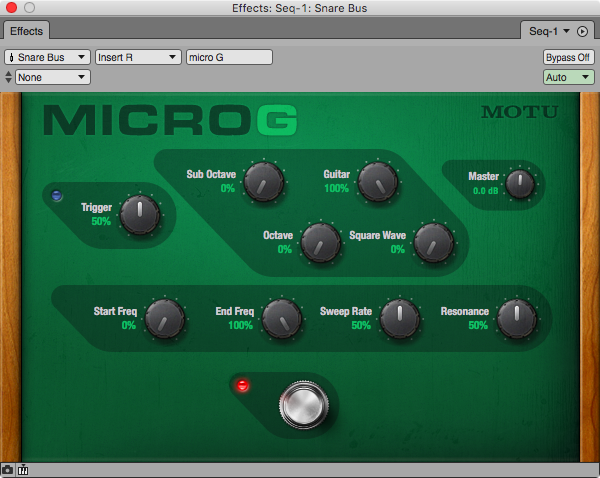Click the Trigger 50% value

tap(101, 221)
